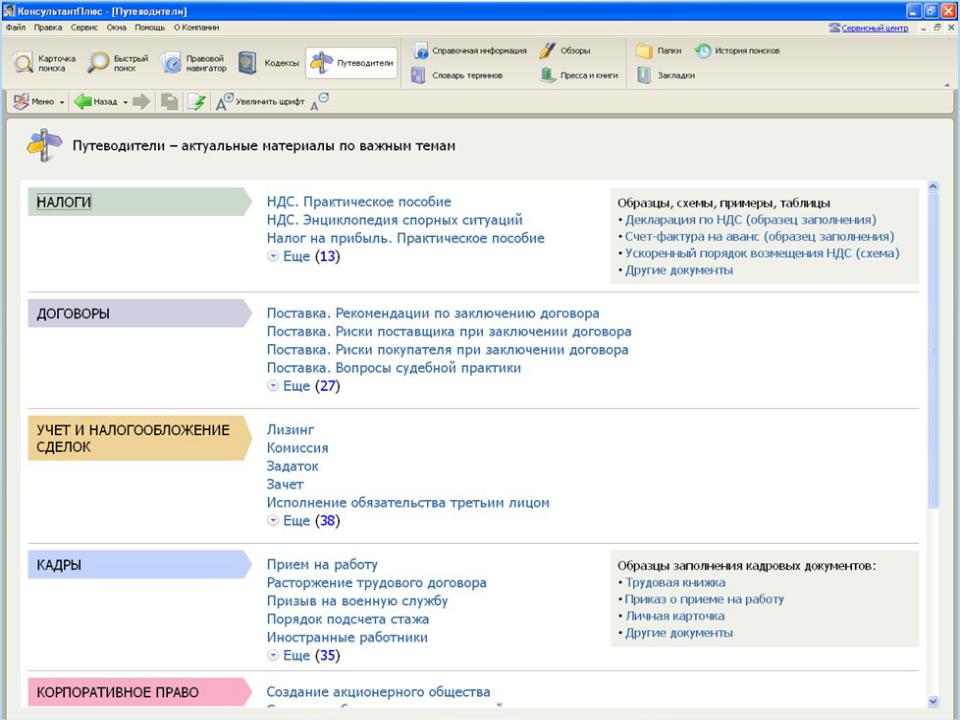
Task: Select Путеводители toolbar button
Action: pos(352,63)
